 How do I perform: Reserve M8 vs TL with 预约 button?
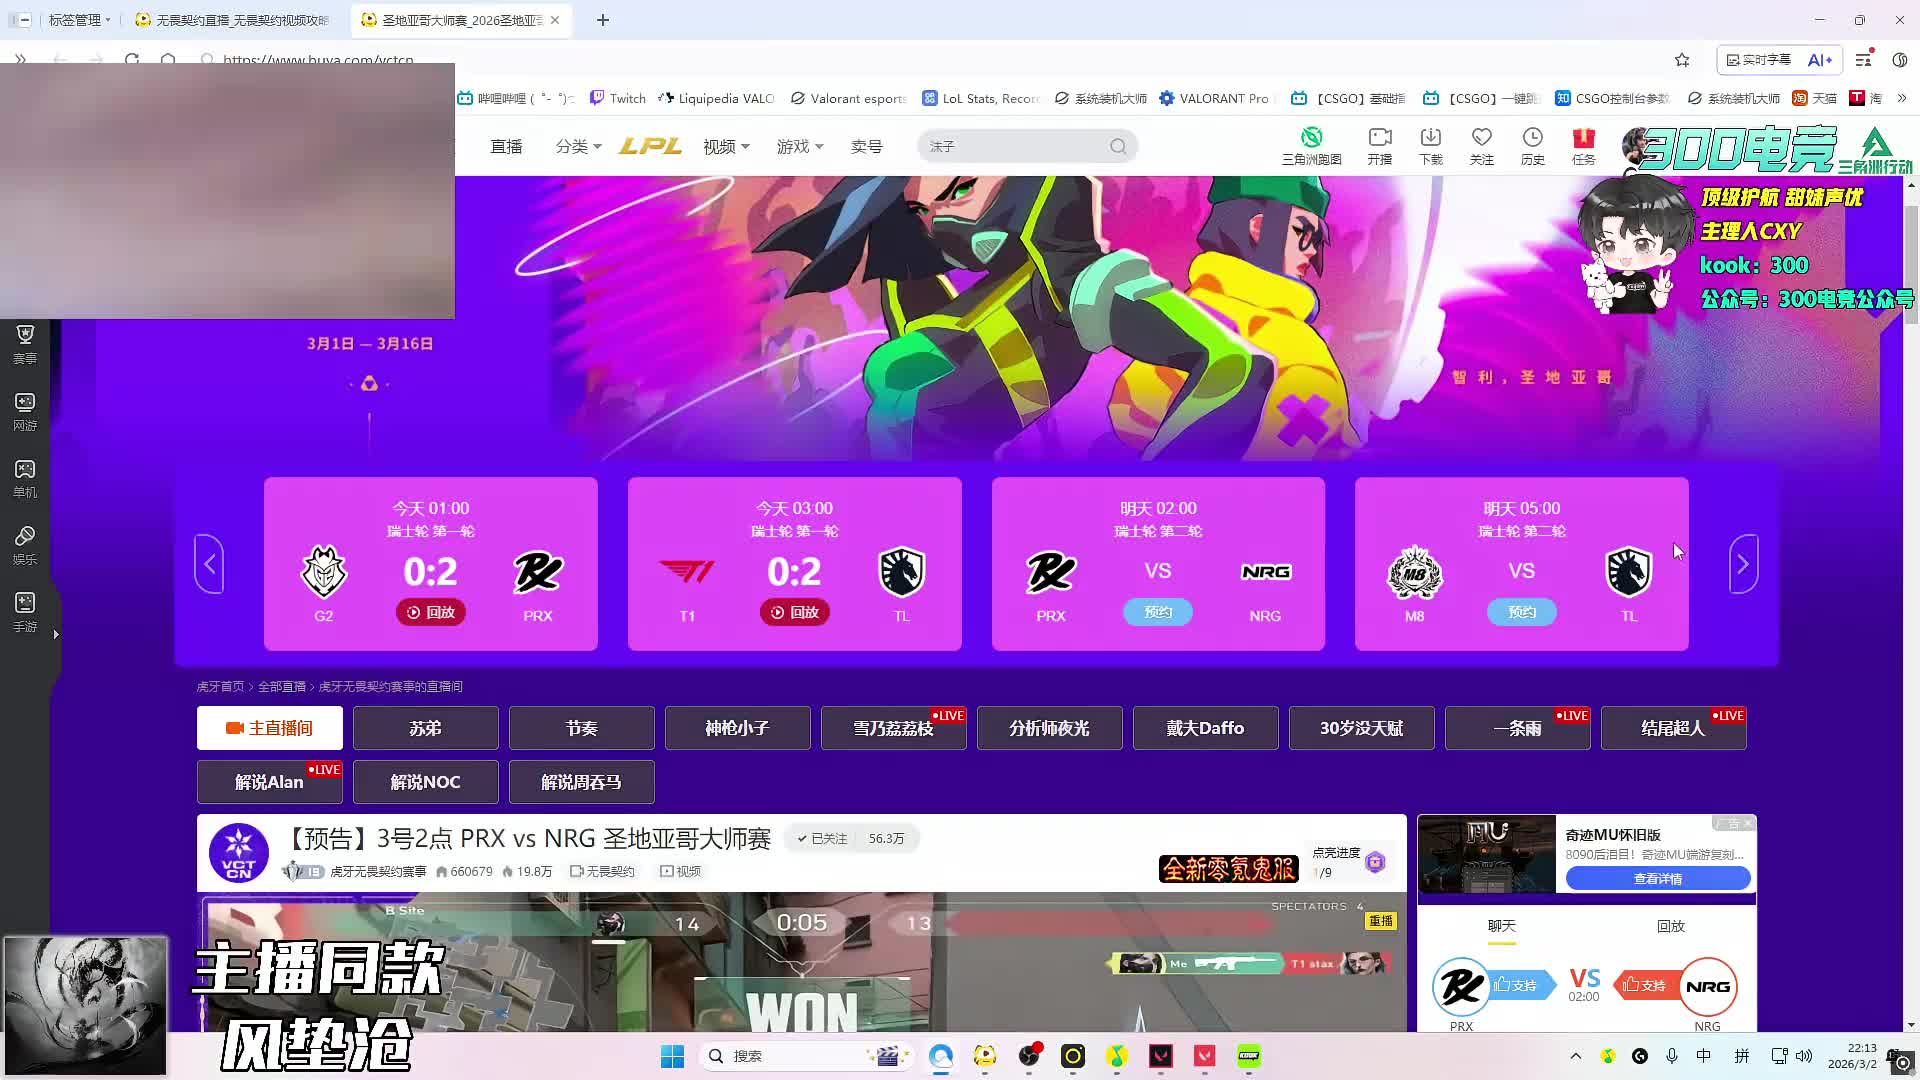tap(1521, 612)
